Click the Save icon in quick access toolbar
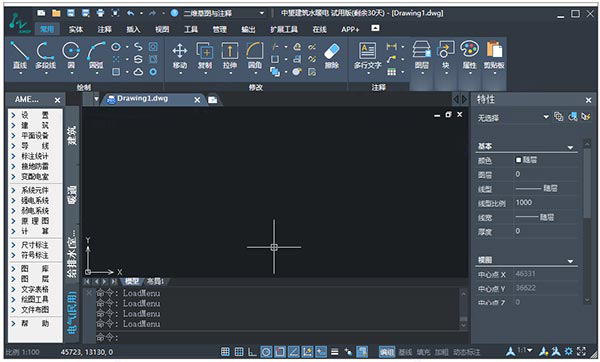 [x=71, y=13]
